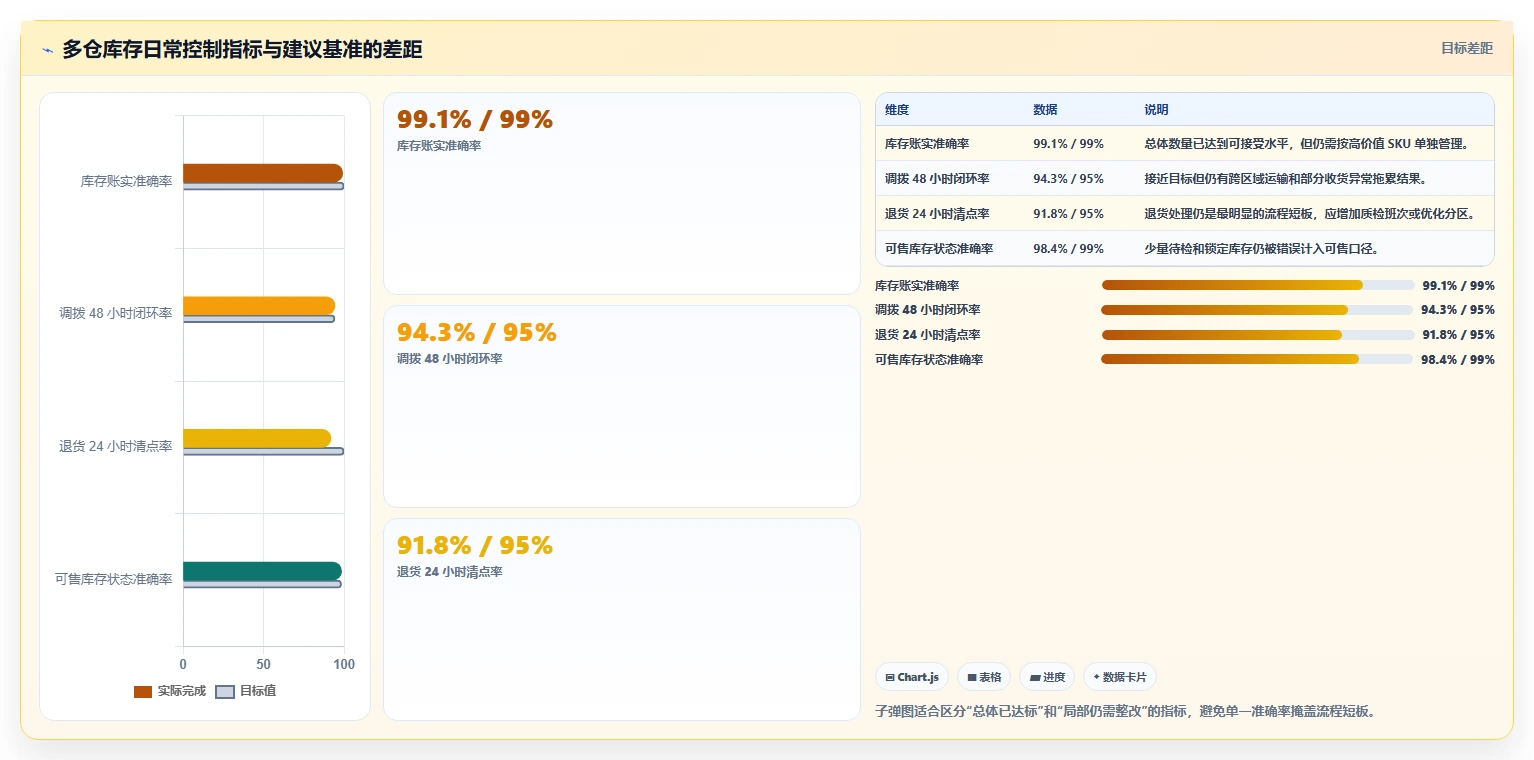
Task: Click the 退货 24 小时清点率 yellow chart bar
Action: tap(257, 438)
